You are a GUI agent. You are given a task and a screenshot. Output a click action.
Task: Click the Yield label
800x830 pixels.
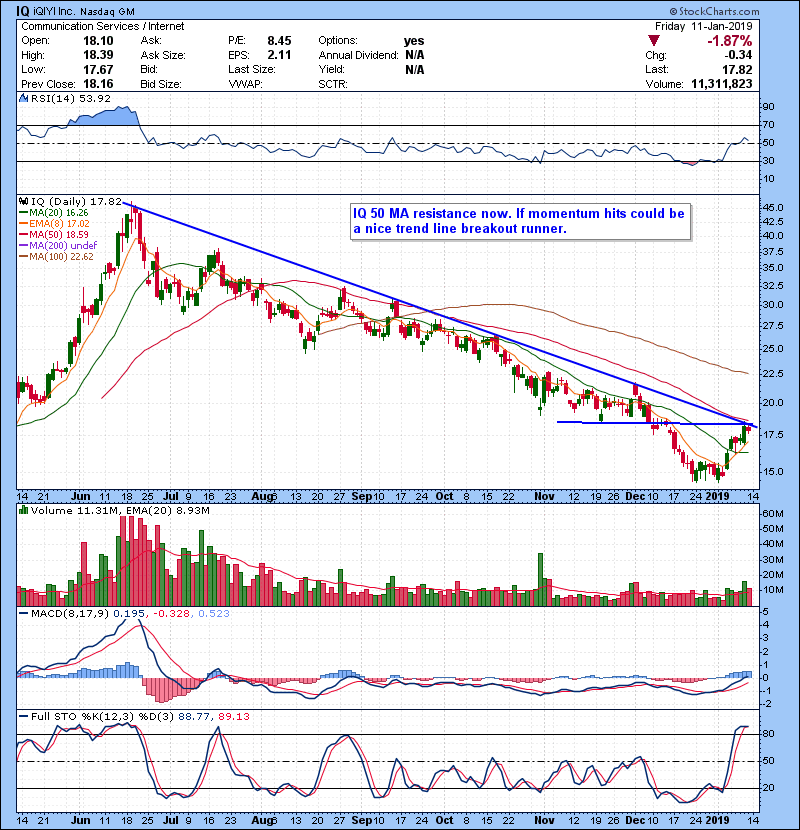(x=331, y=69)
